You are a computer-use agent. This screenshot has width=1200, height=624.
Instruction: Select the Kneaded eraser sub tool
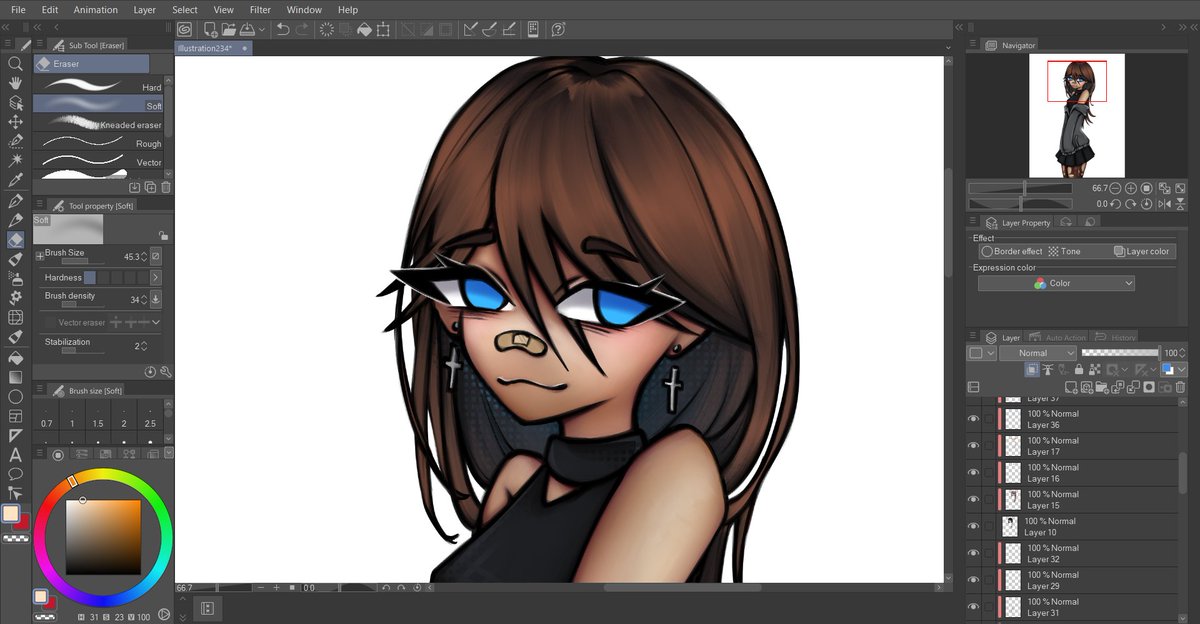[x=98, y=125]
